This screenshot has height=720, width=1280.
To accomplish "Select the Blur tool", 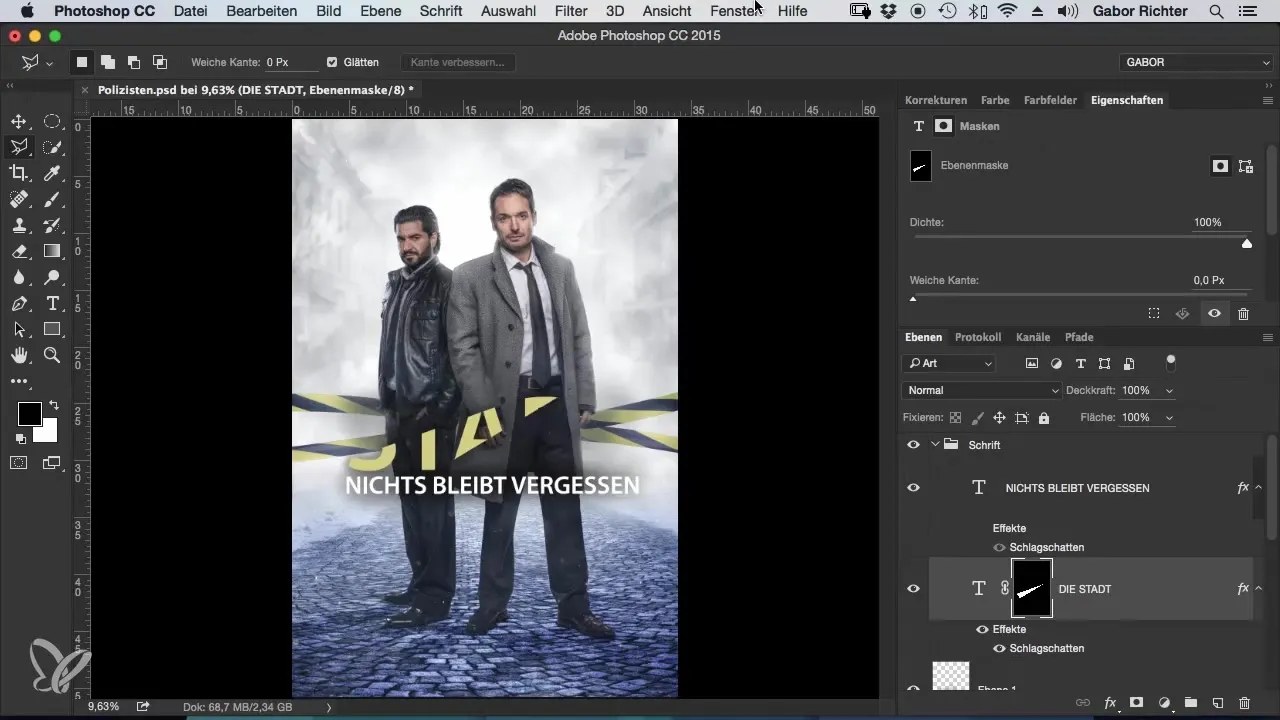I will [x=19, y=277].
